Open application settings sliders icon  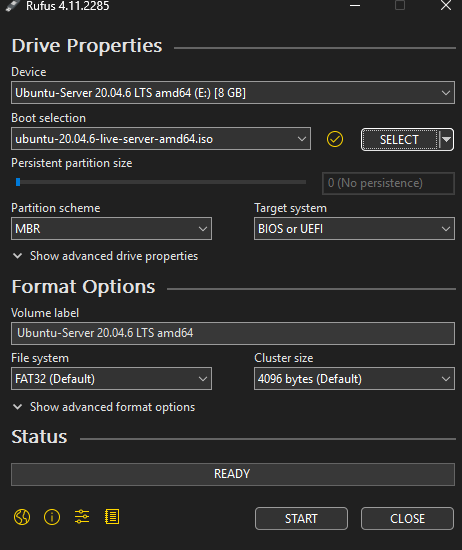pyautogui.click(x=82, y=517)
